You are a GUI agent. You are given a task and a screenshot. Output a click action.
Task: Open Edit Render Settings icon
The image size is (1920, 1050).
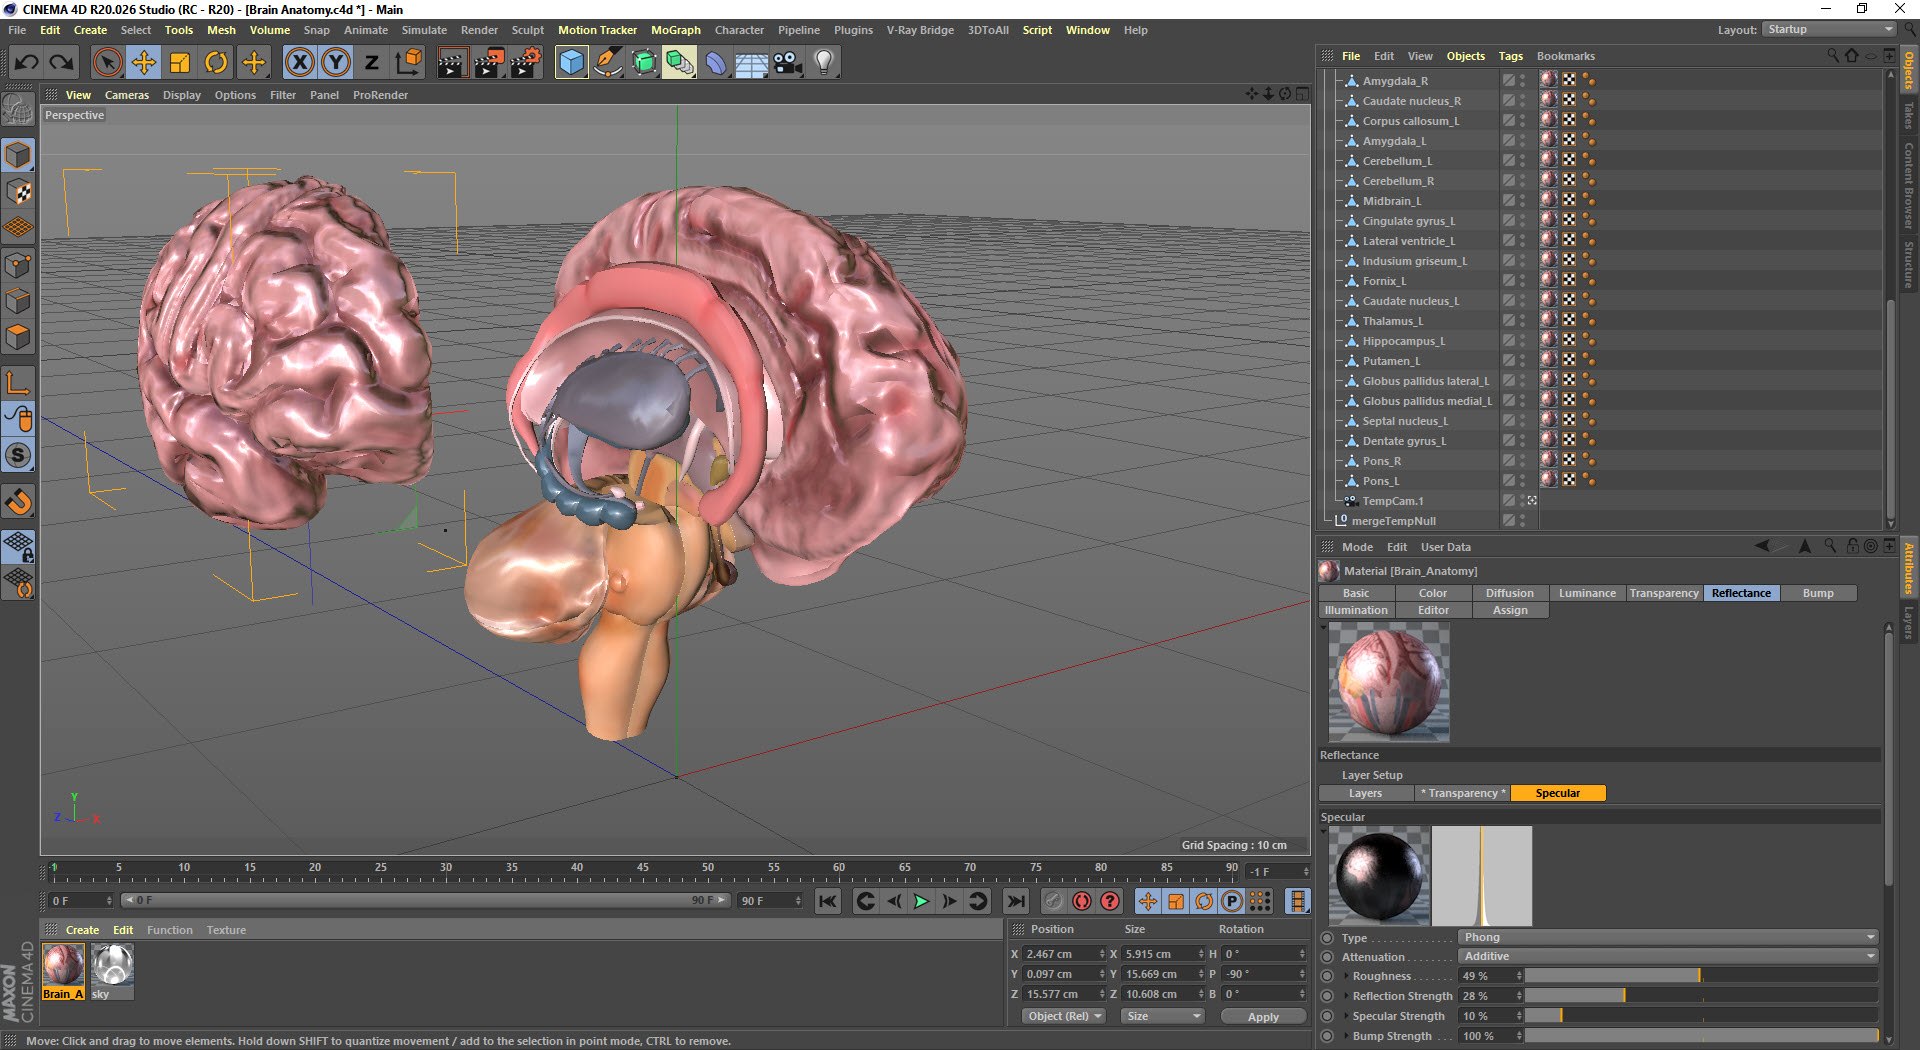coord(525,63)
